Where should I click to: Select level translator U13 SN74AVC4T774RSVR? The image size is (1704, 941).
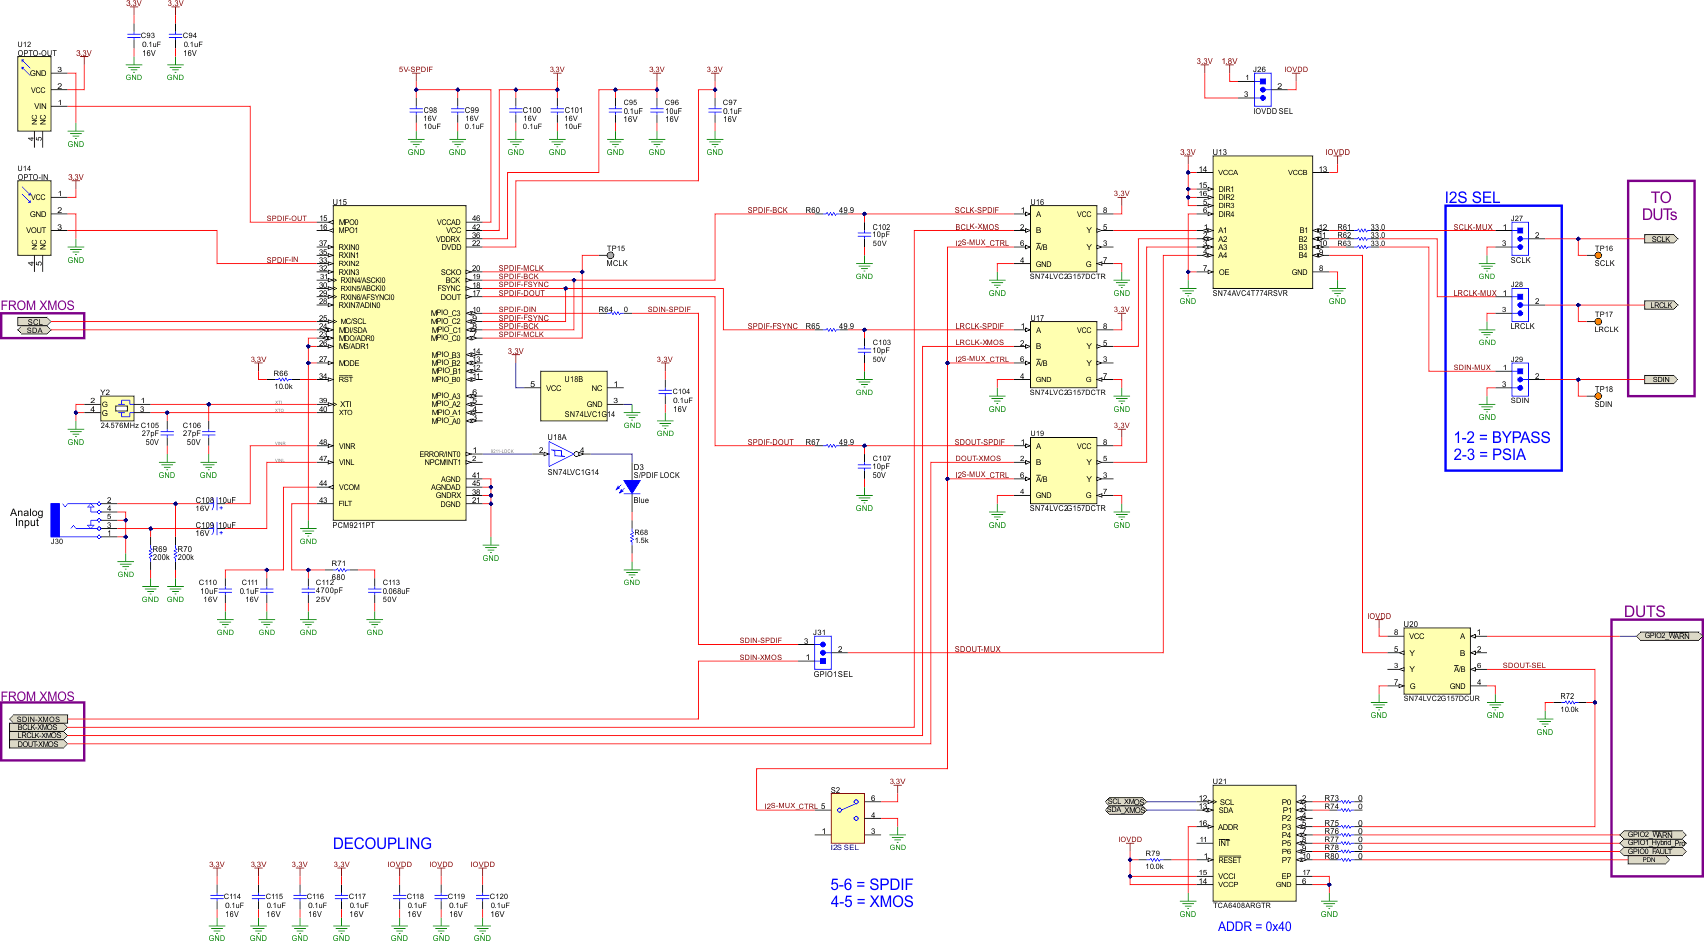pos(1262,220)
